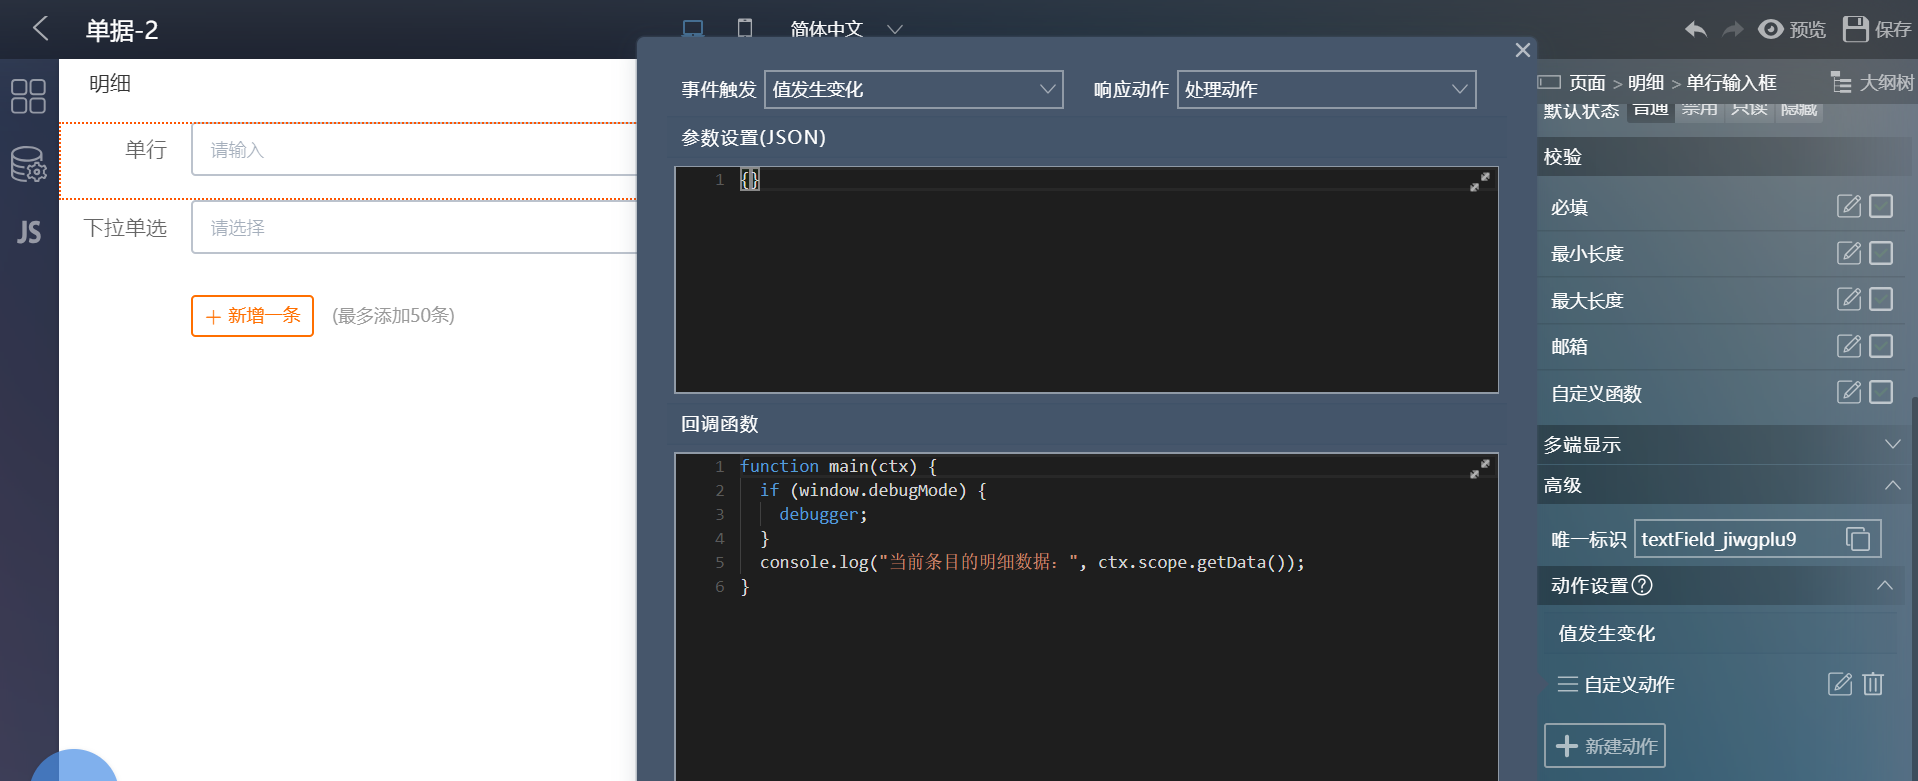Viewport: 1918px width, 781px height.
Task: Click into the 单行 text input
Action: 414,149
